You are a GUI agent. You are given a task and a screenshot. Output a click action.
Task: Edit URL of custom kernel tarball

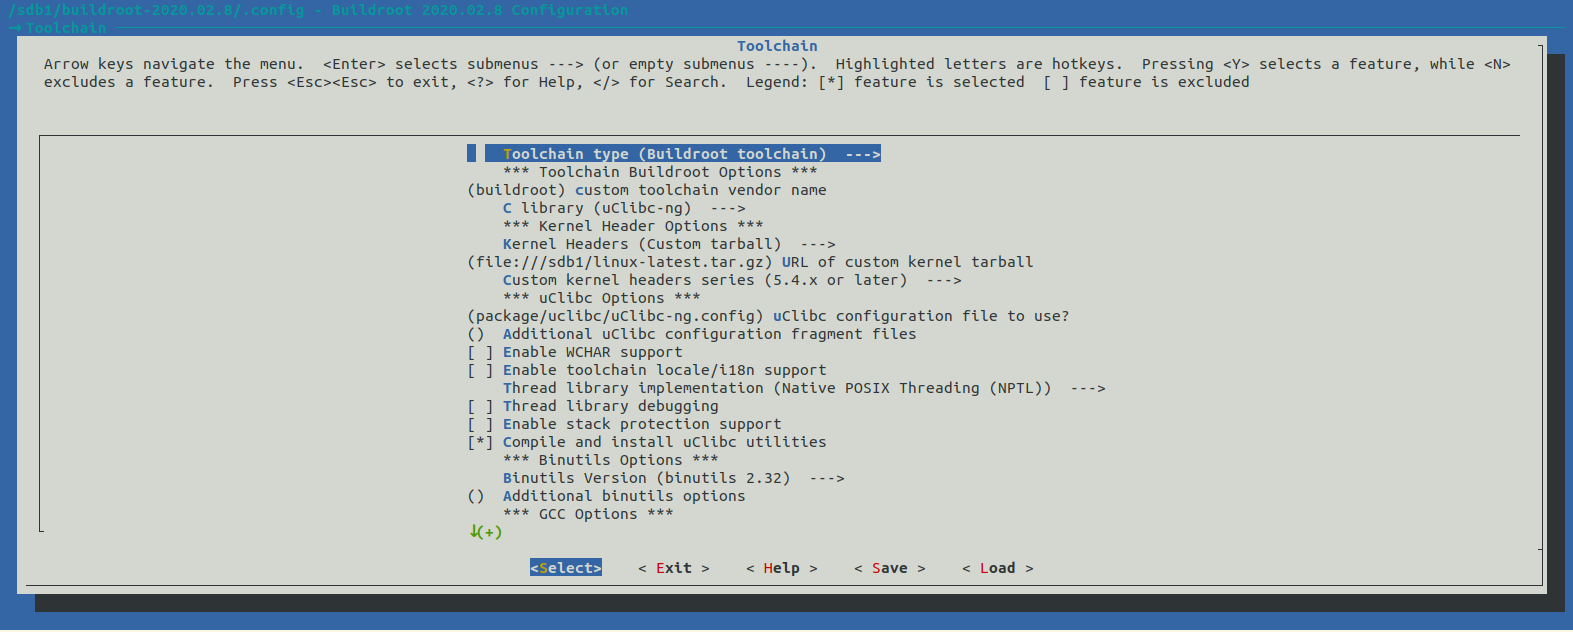pyautogui.click(x=750, y=262)
